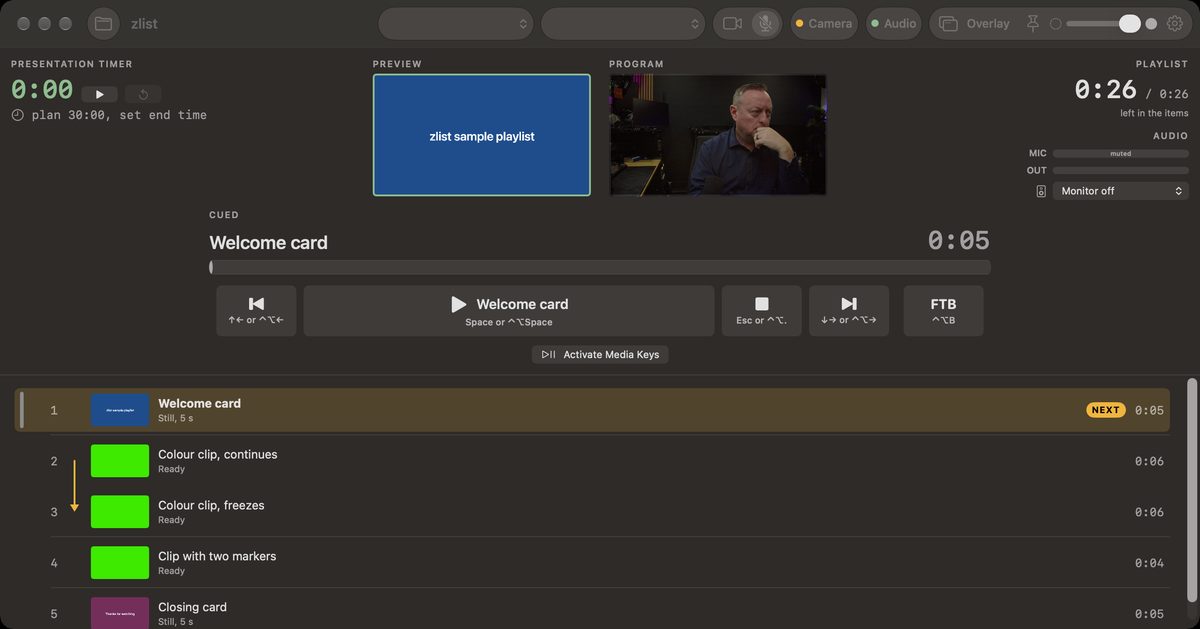Toggle the Camera status pill

click(824, 23)
